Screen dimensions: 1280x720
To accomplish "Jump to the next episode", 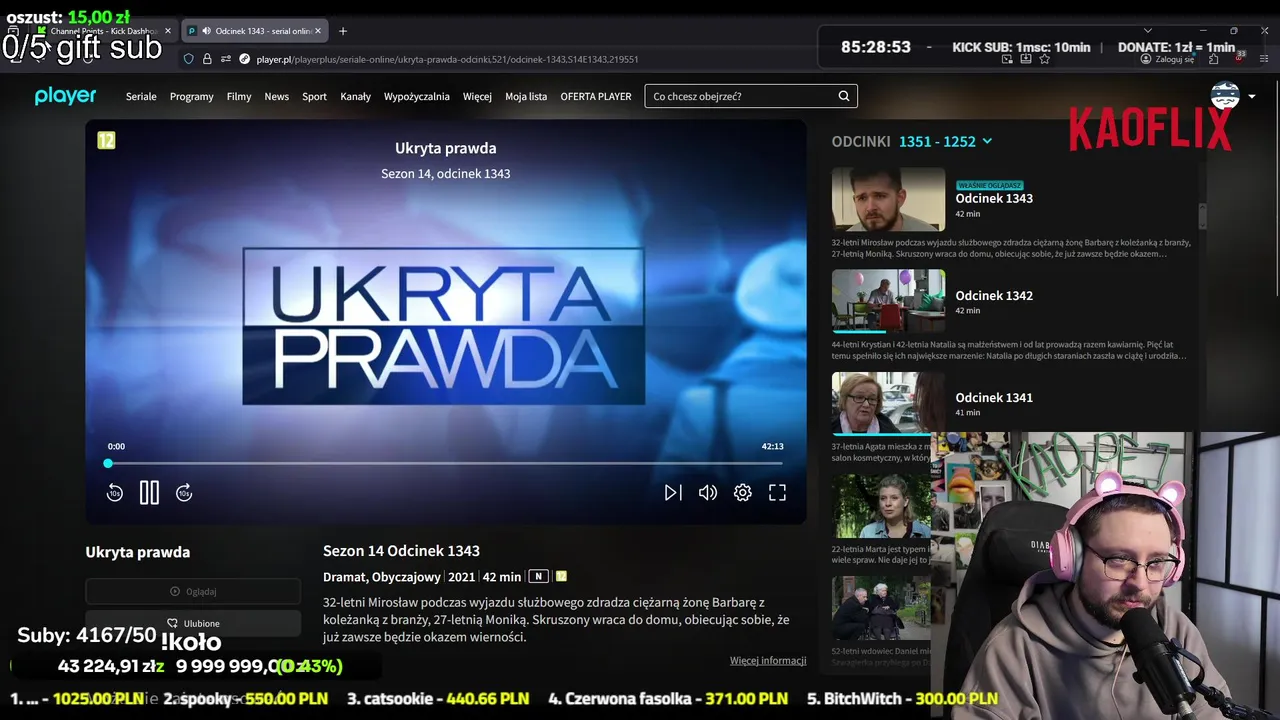I will point(673,492).
